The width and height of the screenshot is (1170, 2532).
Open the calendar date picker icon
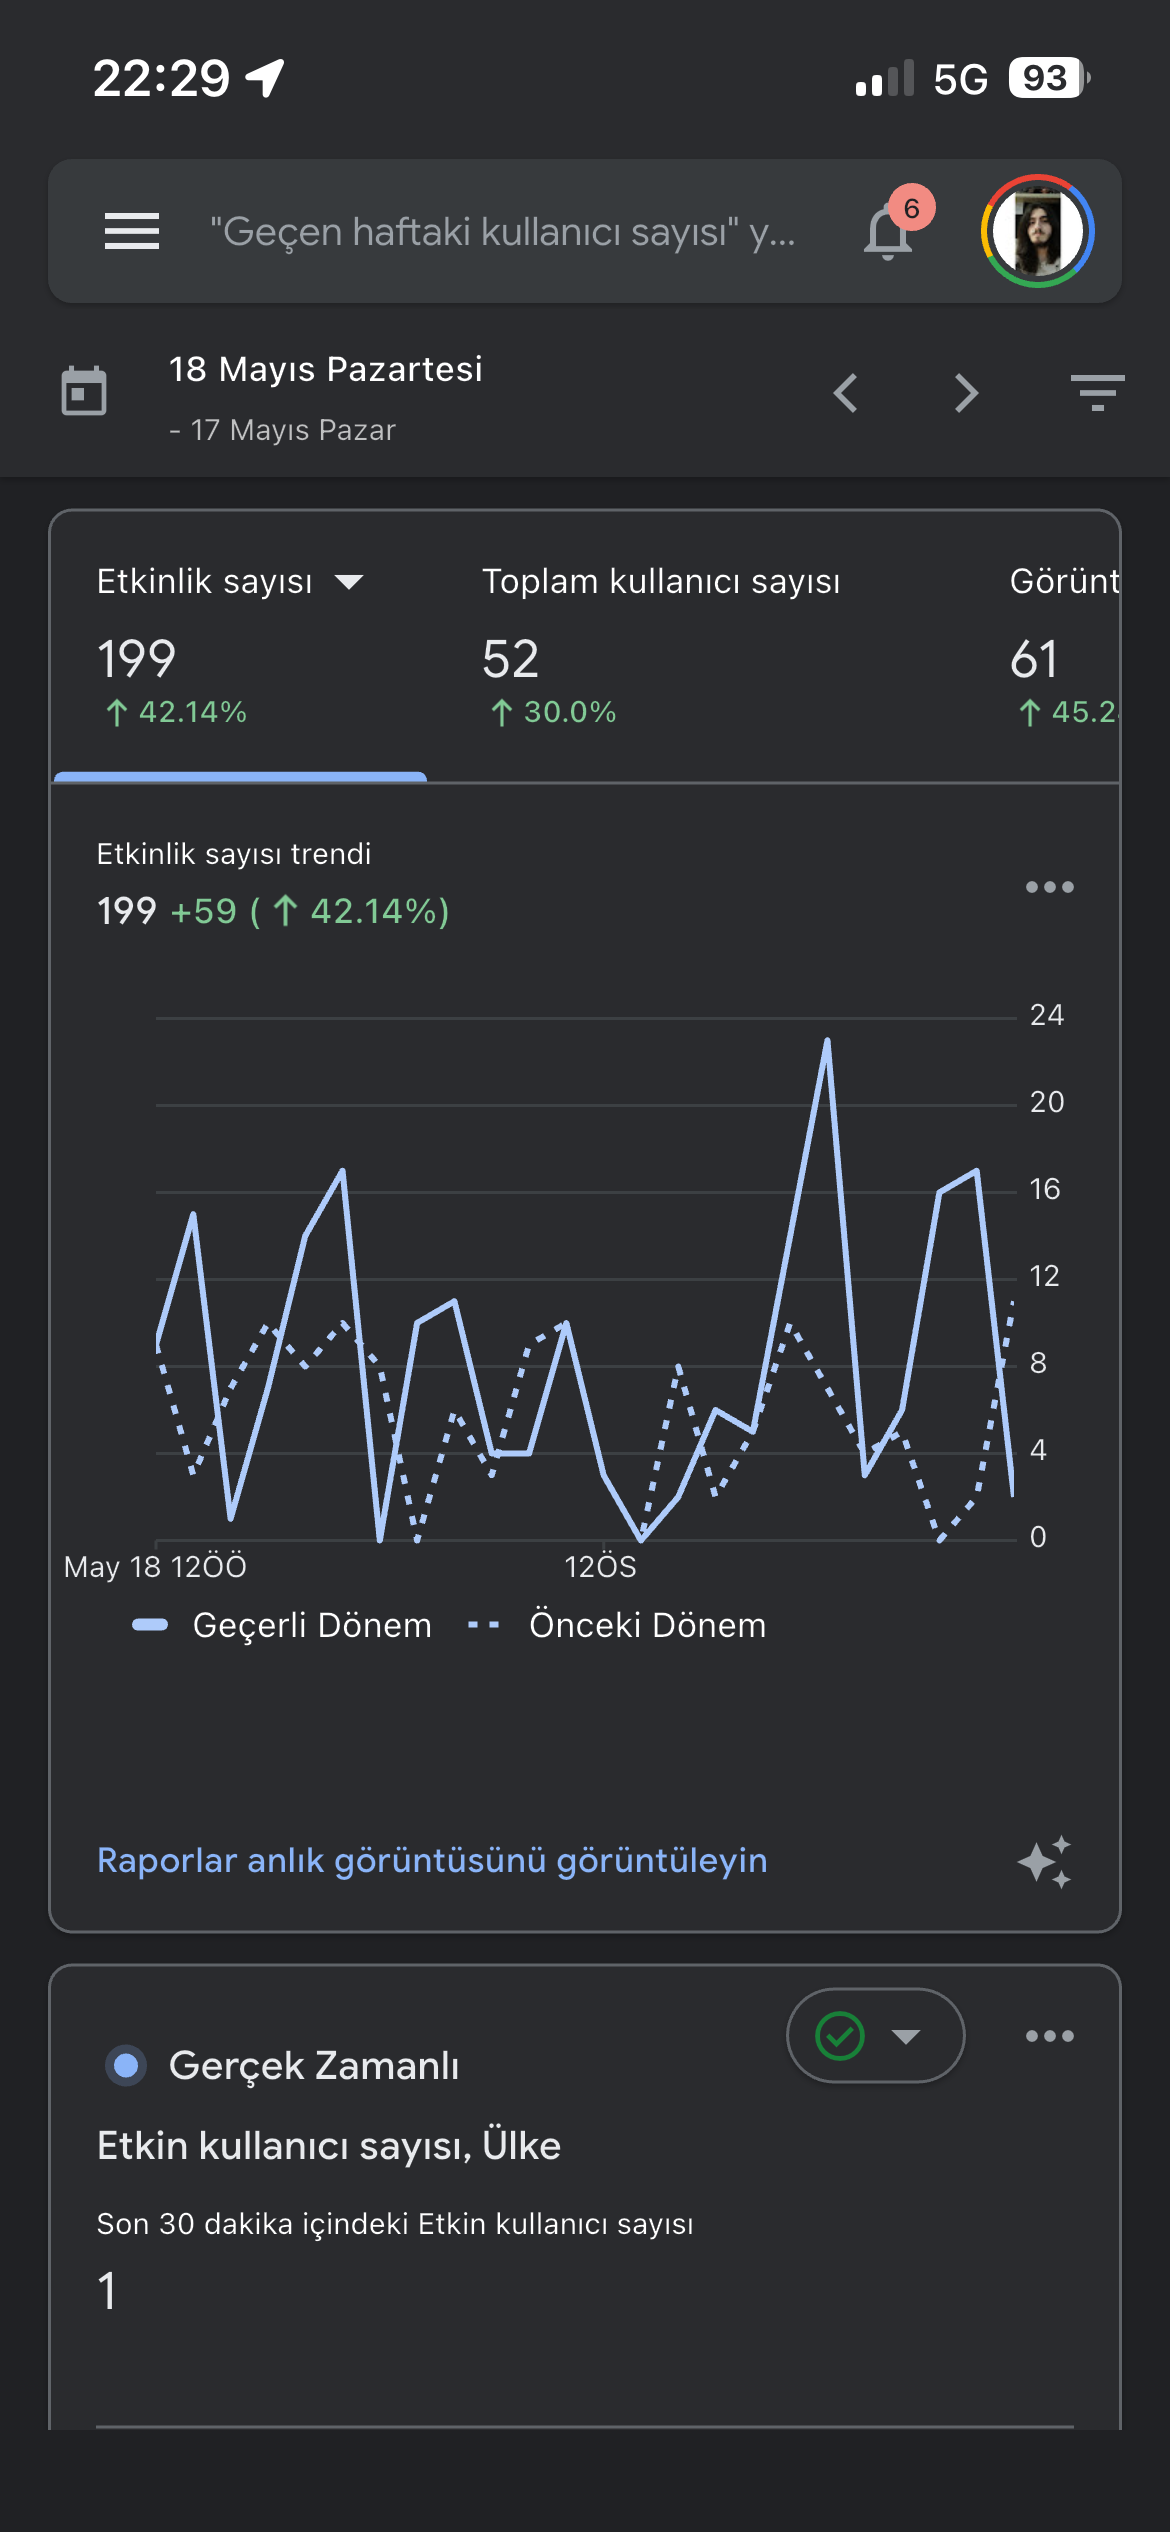coord(84,391)
